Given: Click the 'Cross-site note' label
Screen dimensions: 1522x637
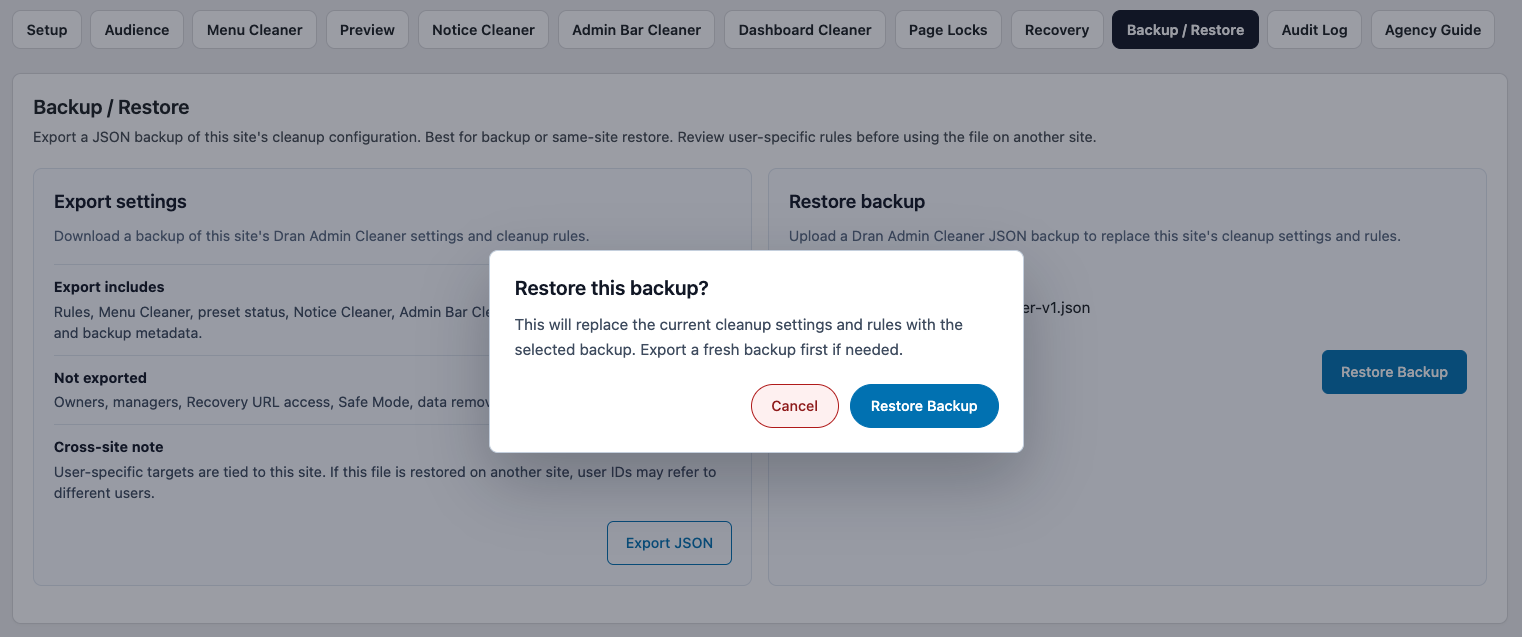Looking at the screenshot, I should point(109,447).
